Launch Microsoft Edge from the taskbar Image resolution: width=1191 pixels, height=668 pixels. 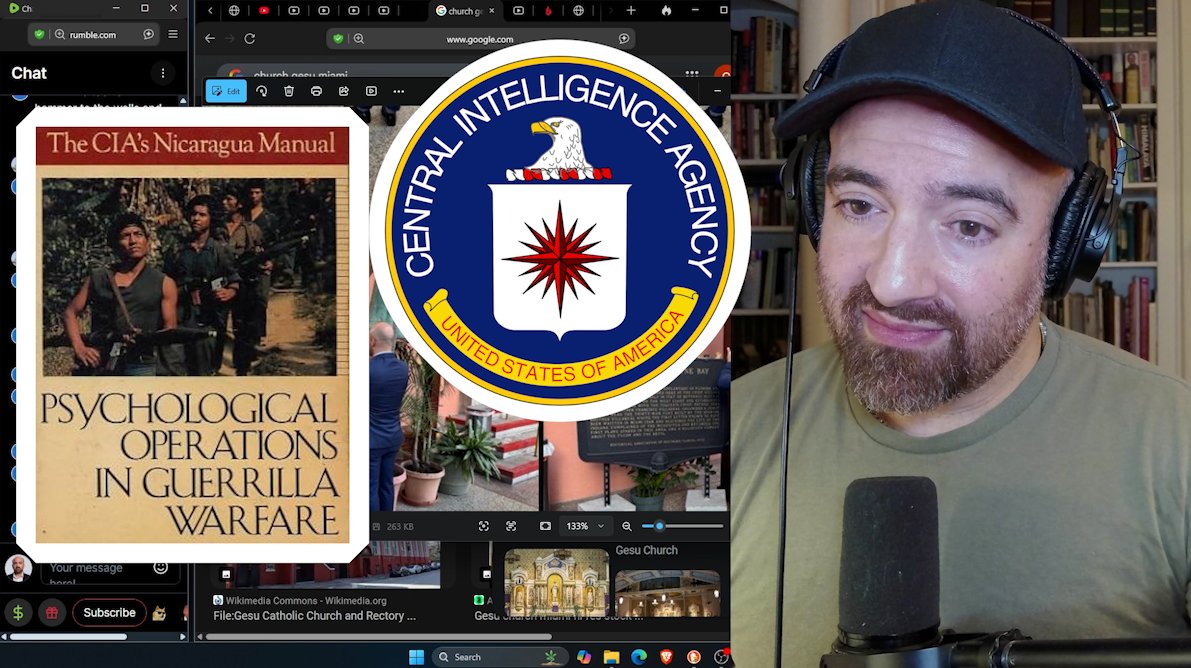(639, 657)
